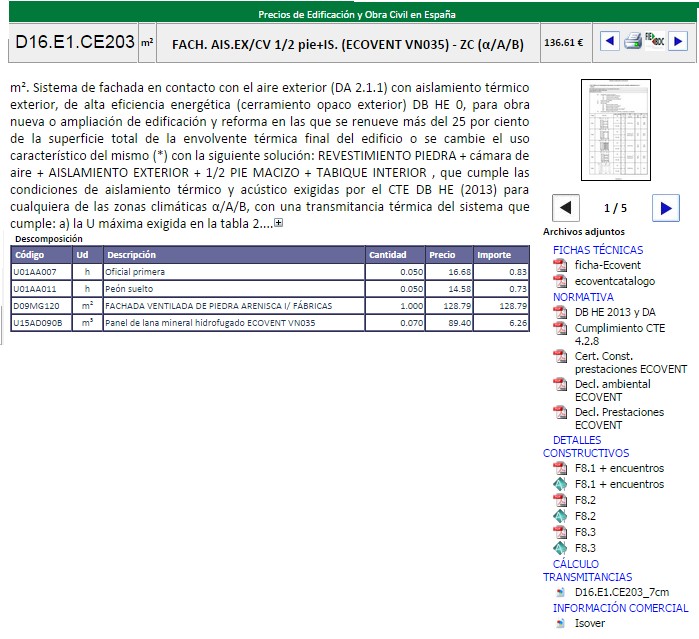Click the Código column header
Image resolution: width=699 pixels, height=639 pixels.
[41, 255]
